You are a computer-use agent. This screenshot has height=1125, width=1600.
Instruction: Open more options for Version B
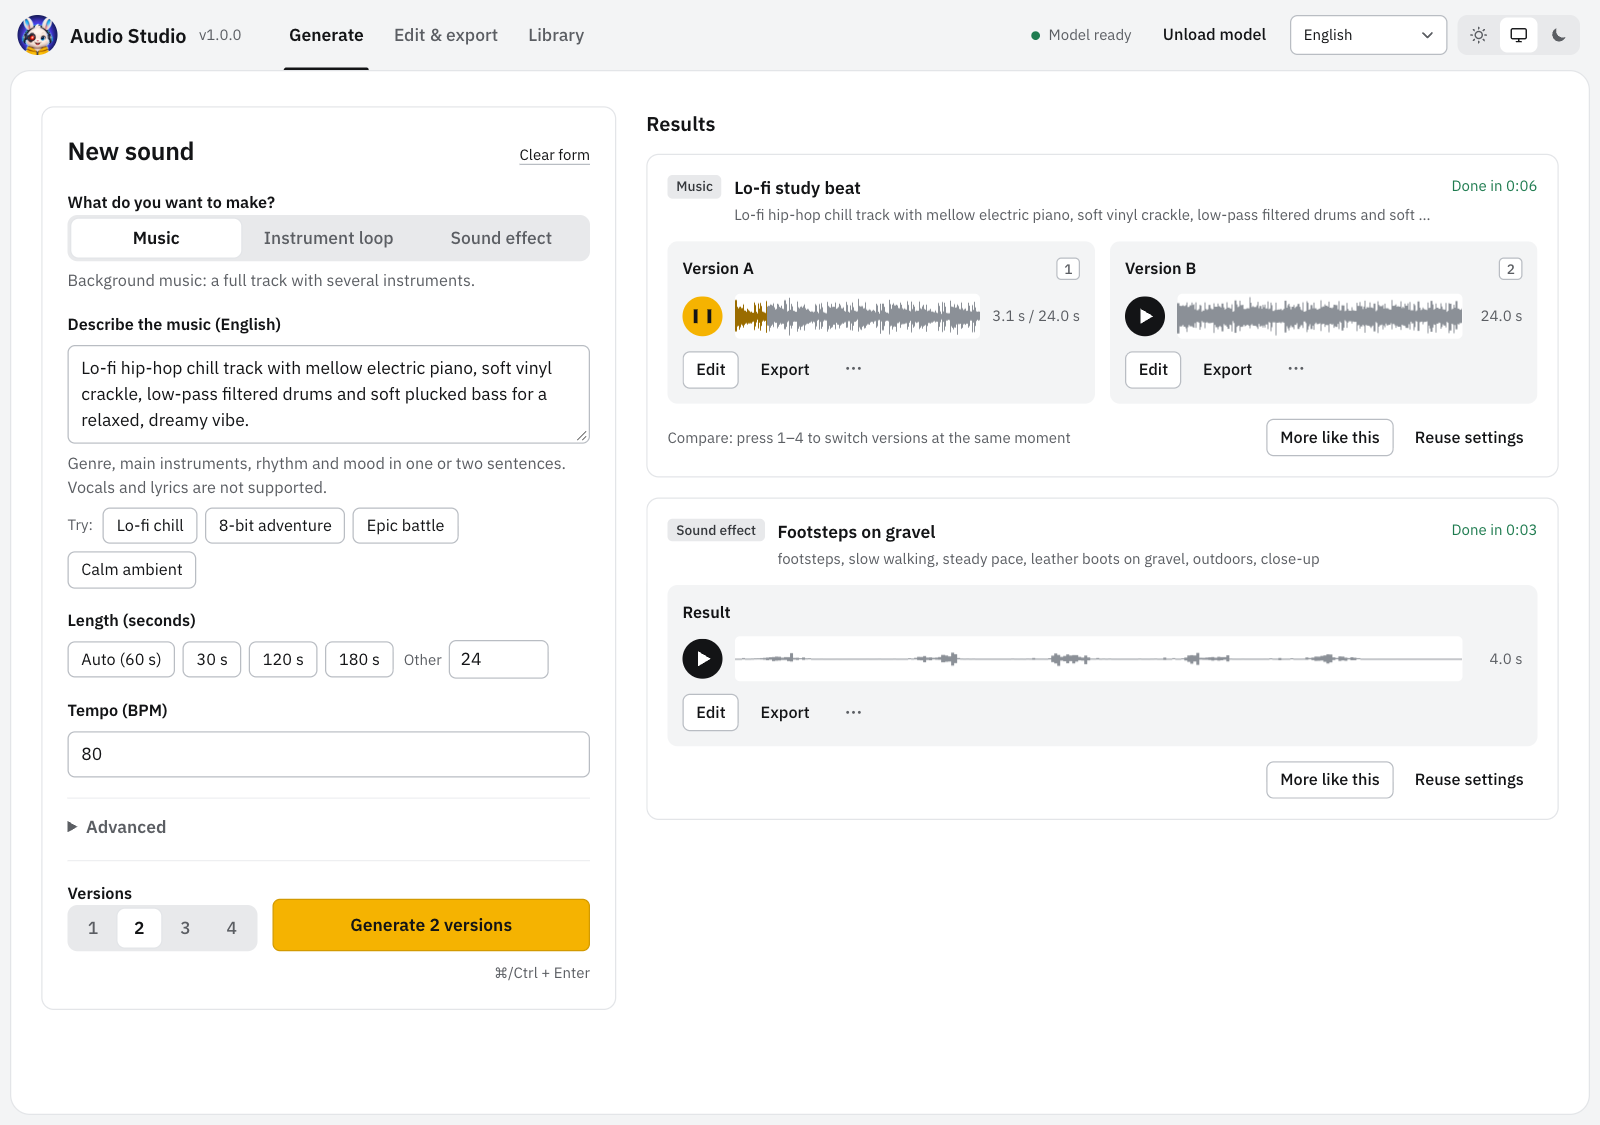point(1296,369)
